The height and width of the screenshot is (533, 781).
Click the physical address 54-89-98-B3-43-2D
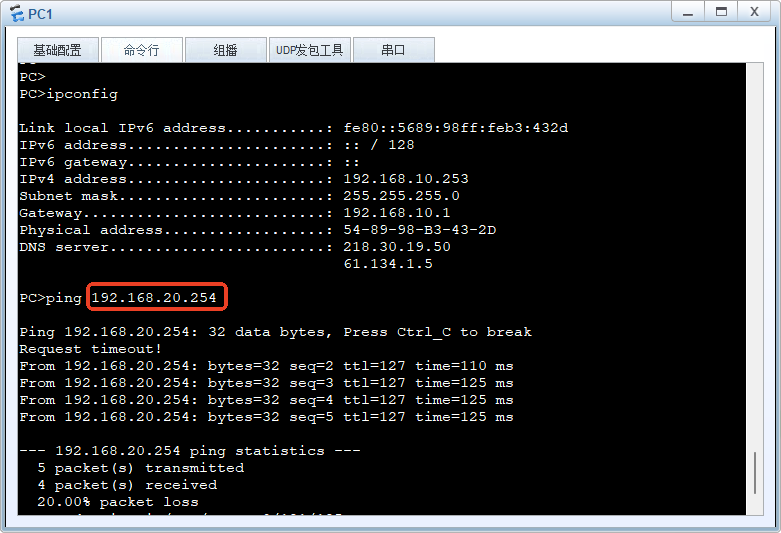point(420,230)
